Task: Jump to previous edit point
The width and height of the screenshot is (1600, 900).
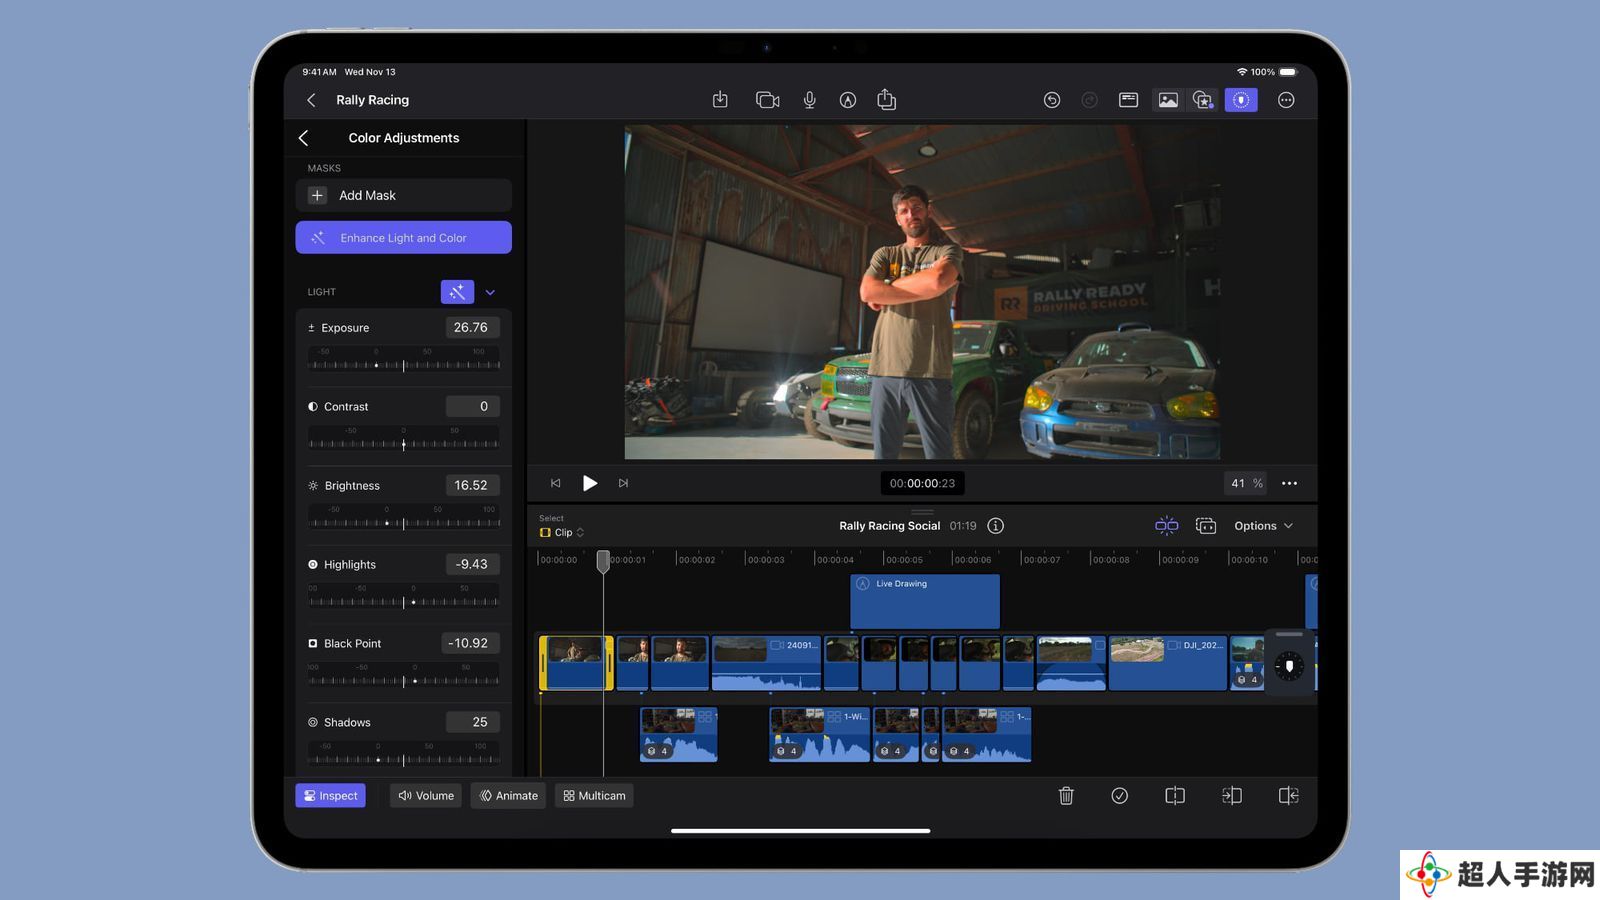Action: 556,483
